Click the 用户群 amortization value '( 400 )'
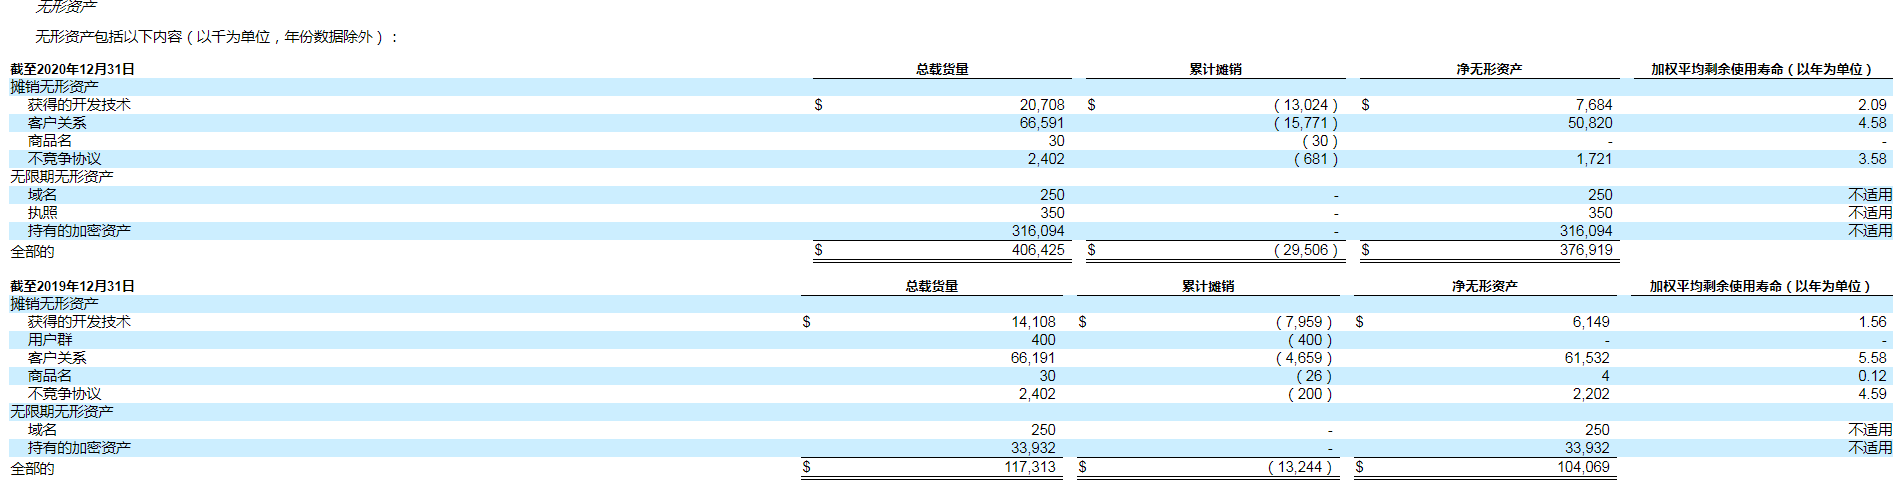The height and width of the screenshot is (488, 1893). (x=1310, y=340)
